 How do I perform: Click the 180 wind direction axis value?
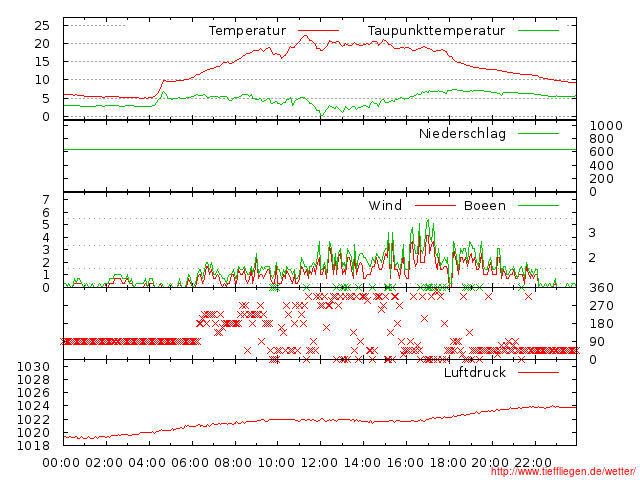tap(601, 324)
